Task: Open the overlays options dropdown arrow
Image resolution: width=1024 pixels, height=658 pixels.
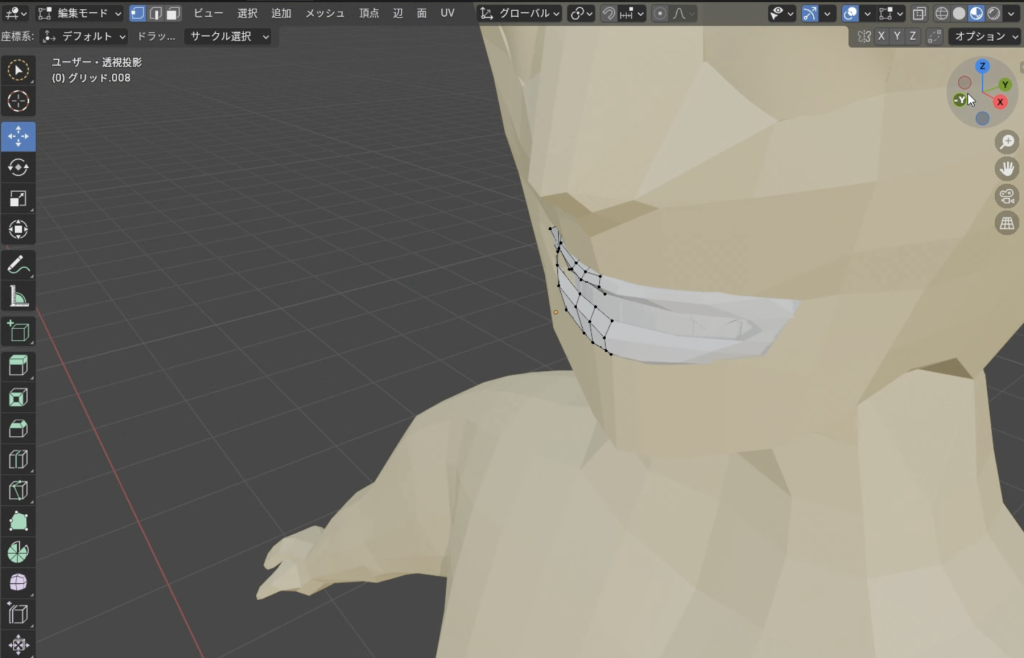Action: [x=867, y=13]
